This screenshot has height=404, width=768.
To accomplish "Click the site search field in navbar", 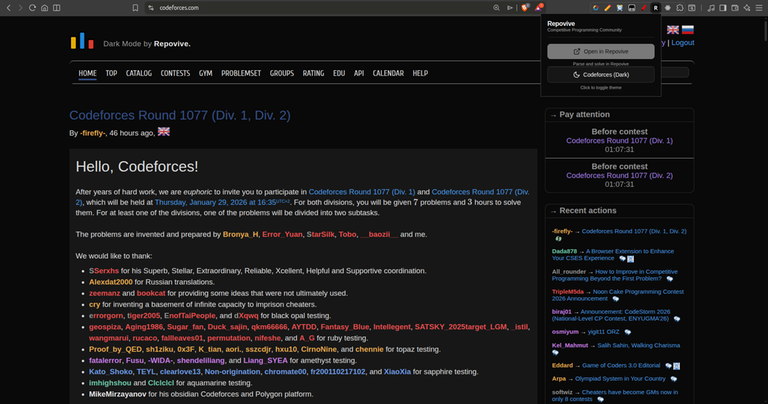I will tap(674, 72).
